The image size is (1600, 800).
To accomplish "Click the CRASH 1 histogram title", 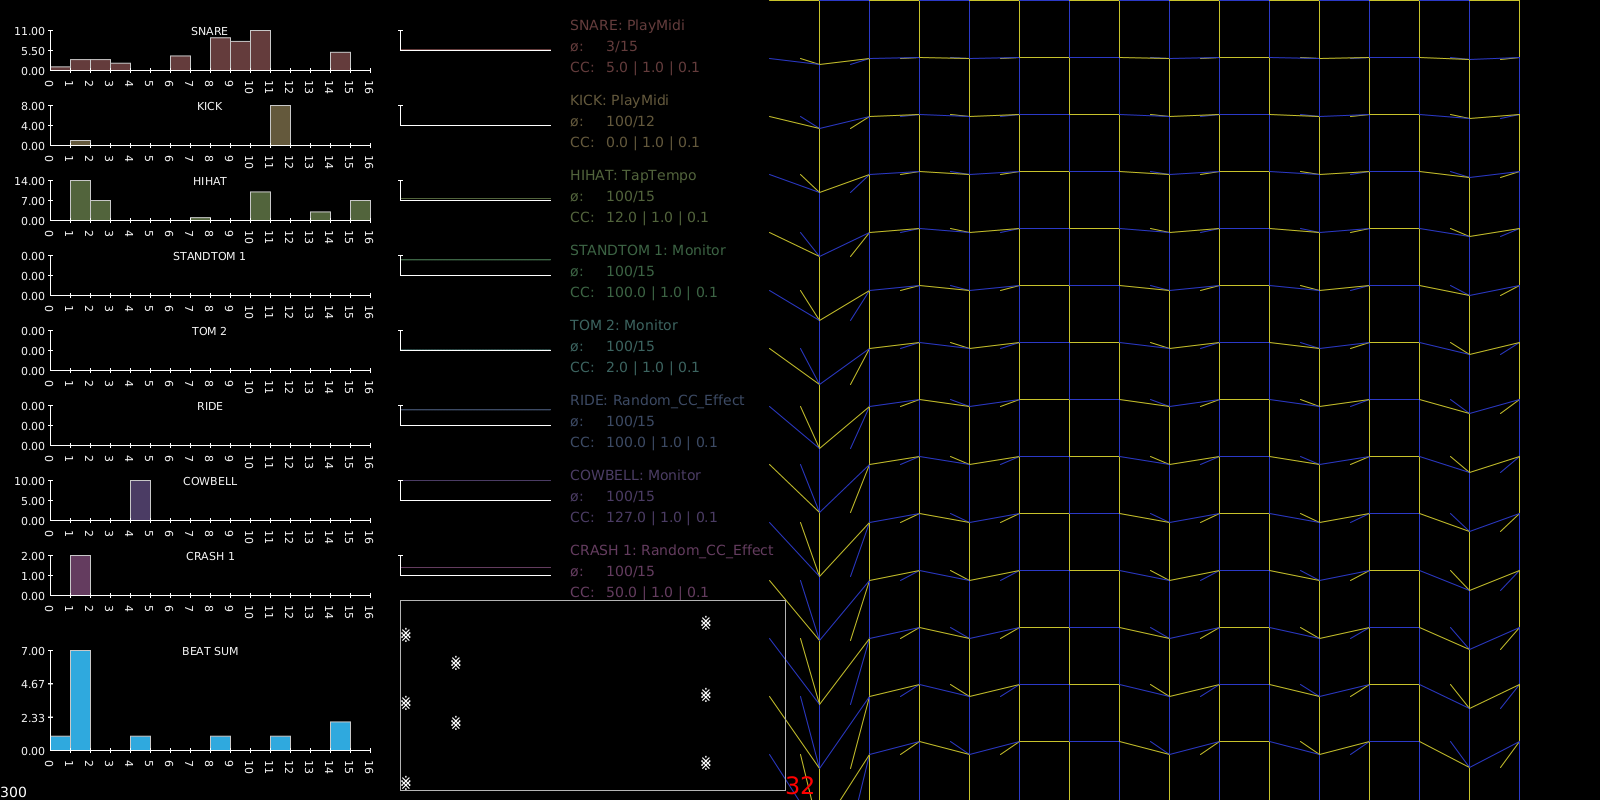I will click(210, 556).
